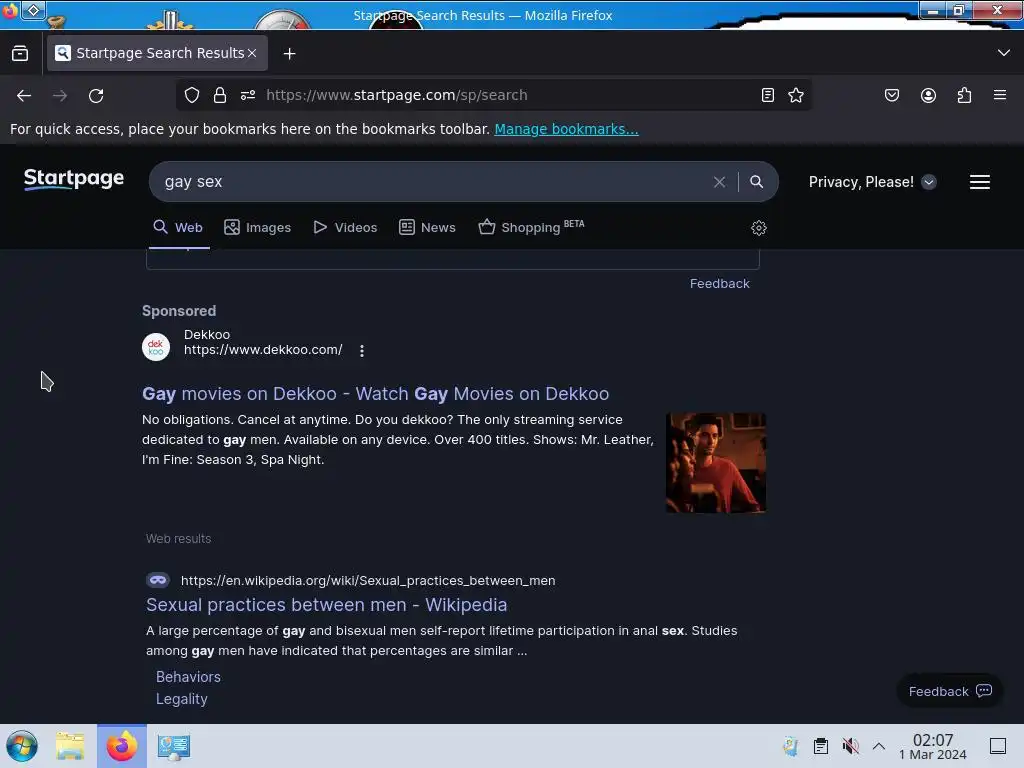Show the desktop via the taskbar button
Screen dimensions: 1024x768
pos(998,746)
